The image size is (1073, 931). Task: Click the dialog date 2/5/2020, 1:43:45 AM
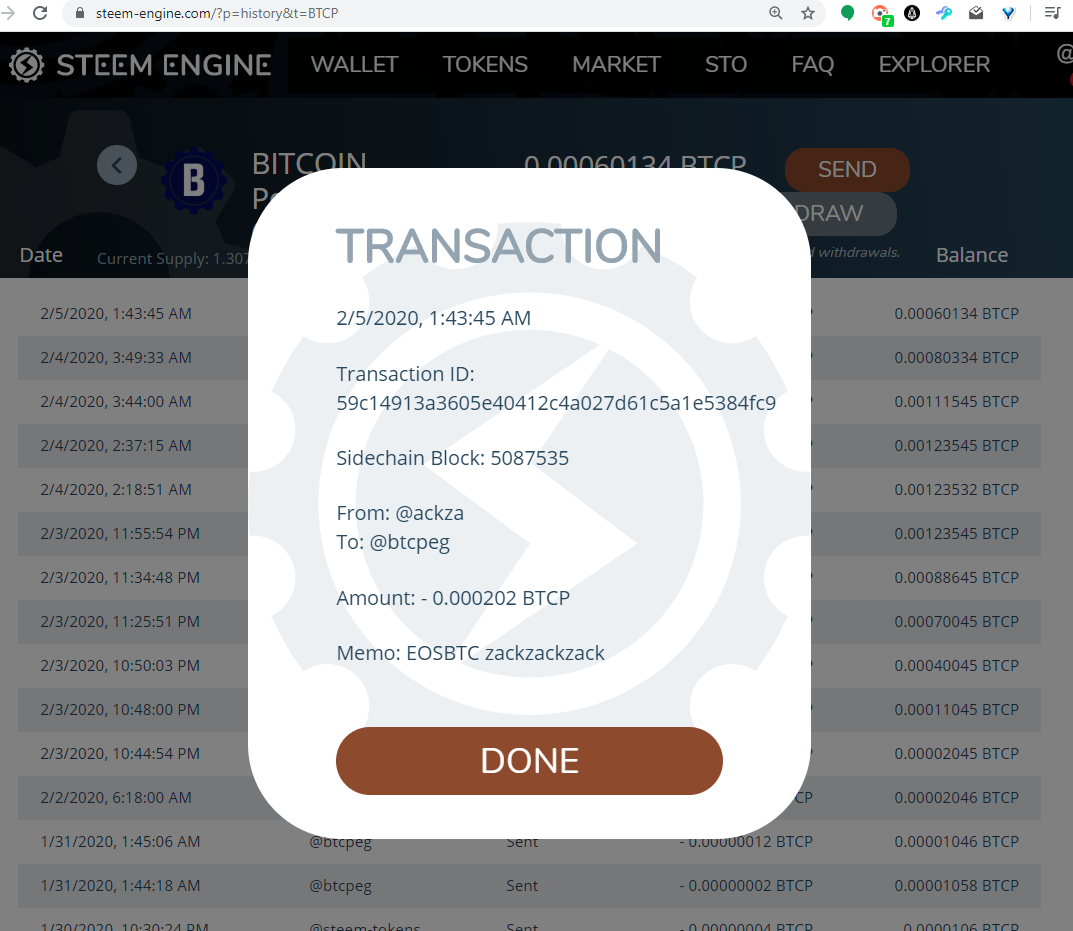[x=433, y=318]
